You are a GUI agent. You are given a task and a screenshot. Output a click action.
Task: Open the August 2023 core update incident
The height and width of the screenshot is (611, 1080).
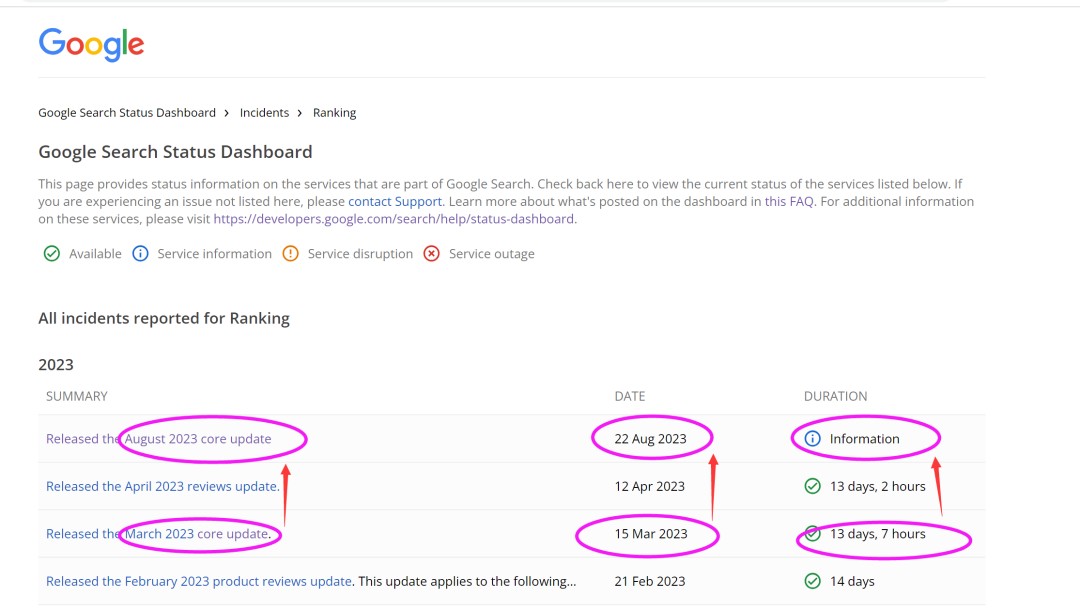159,439
